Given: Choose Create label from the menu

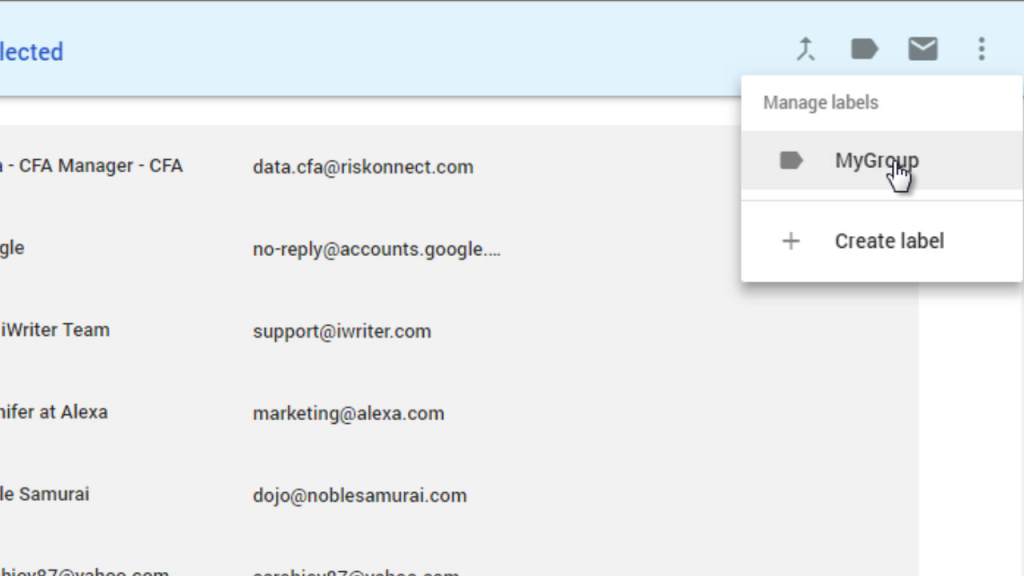Looking at the screenshot, I should coord(882,241).
